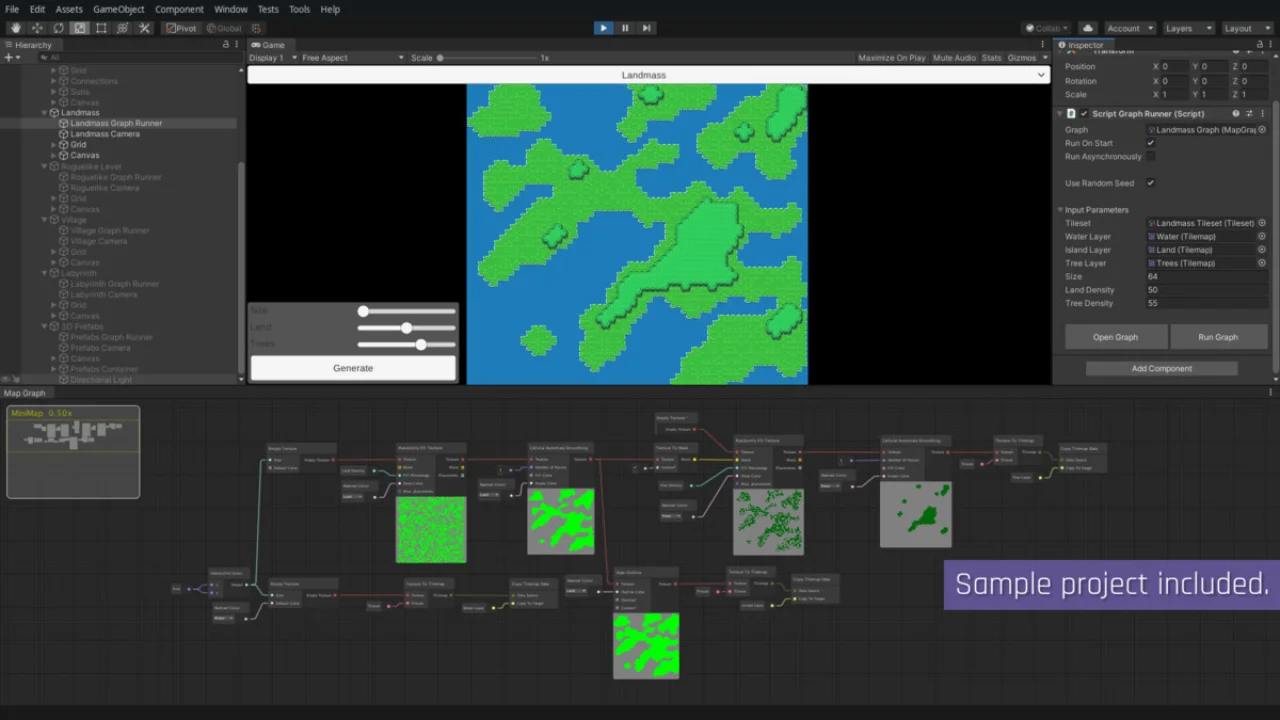
Task: Click the Step frame button
Action: [x=647, y=28]
